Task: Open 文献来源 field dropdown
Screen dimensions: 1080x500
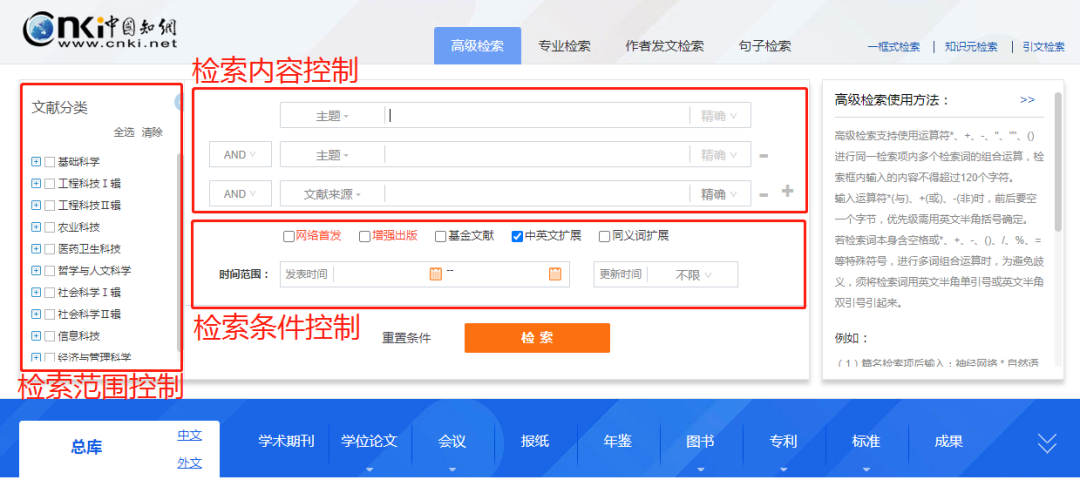Action: pos(333,194)
